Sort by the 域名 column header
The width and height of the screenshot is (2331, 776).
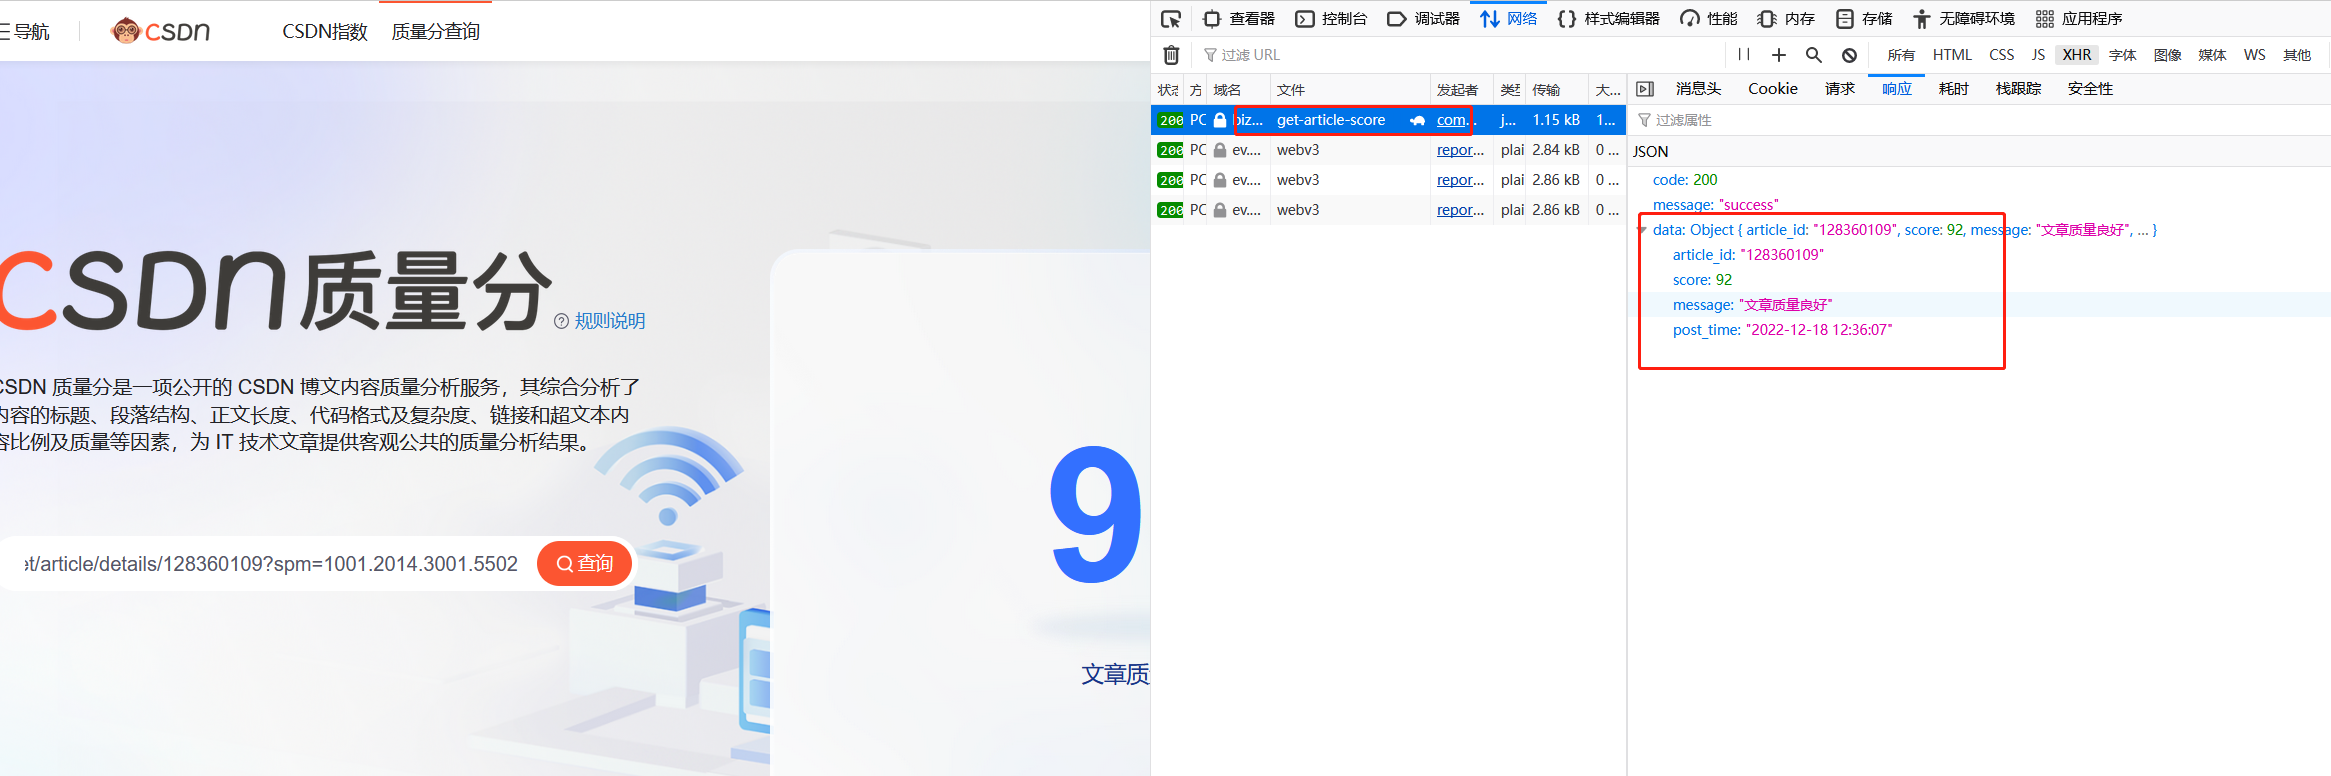tap(1239, 90)
